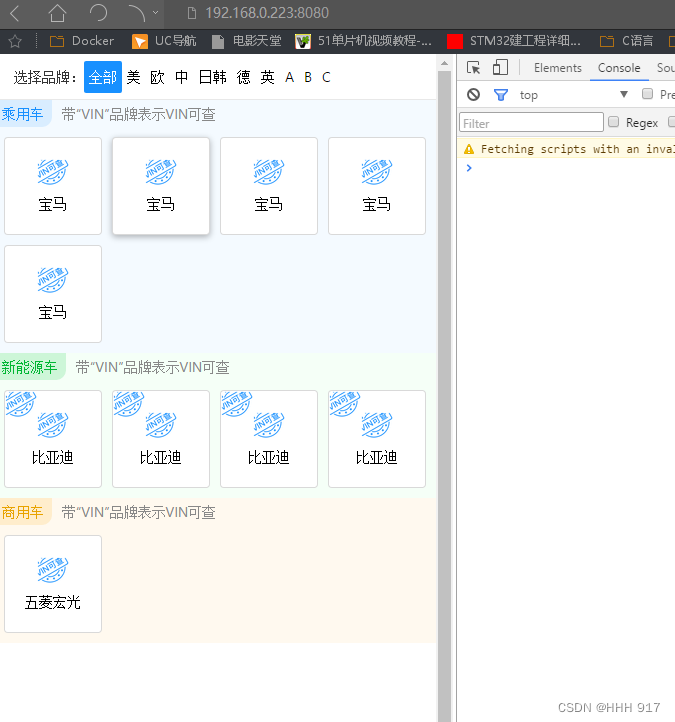Click the console Filter input field
This screenshot has width=675, height=722.
[531, 122]
